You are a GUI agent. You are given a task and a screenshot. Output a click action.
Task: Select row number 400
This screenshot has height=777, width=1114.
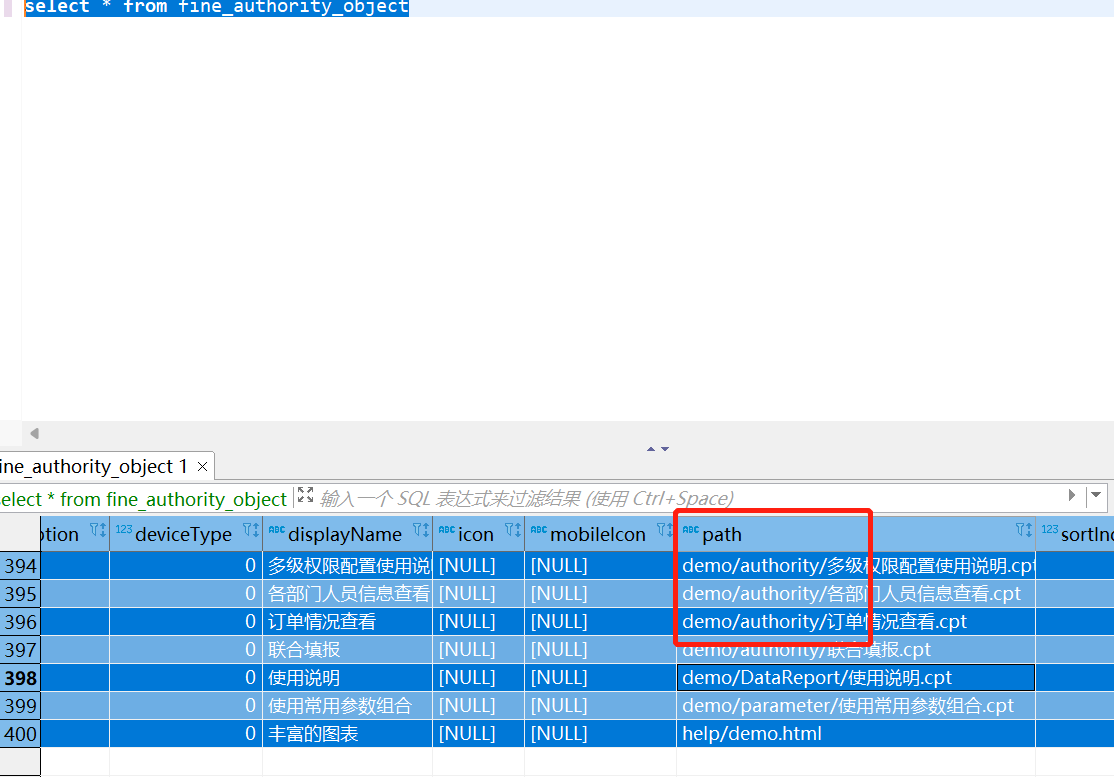click(x=20, y=734)
